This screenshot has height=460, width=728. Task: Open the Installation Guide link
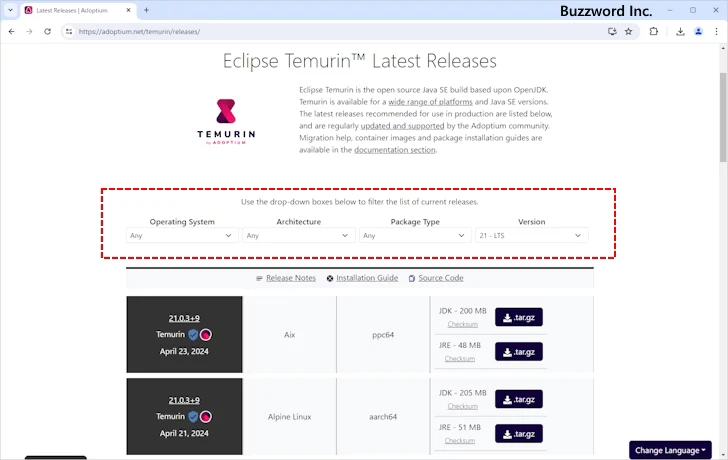coord(367,278)
